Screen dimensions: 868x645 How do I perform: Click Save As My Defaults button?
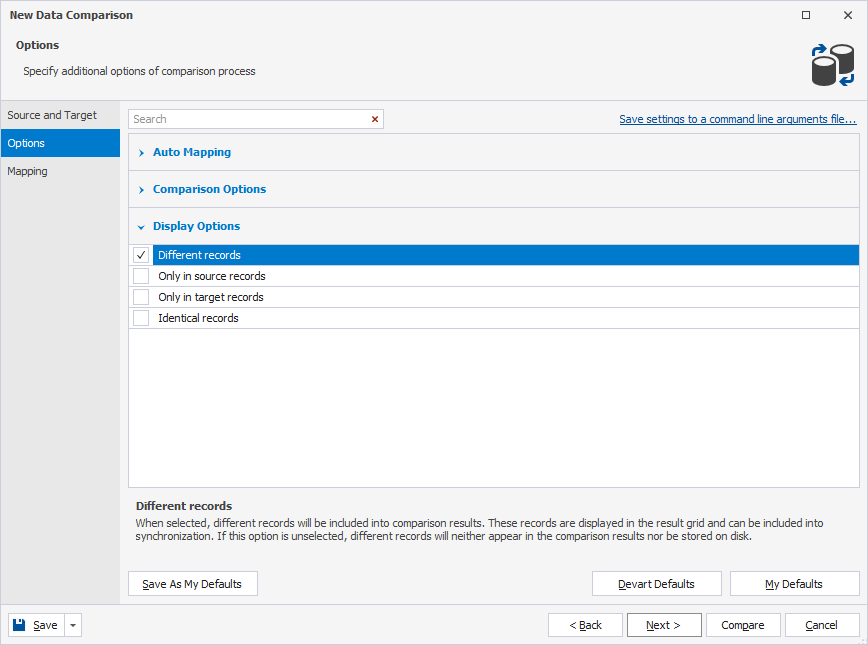[x=192, y=584]
